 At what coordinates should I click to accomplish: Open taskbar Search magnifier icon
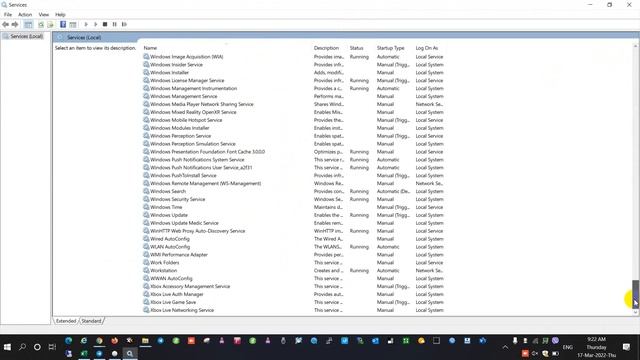click(22, 347)
